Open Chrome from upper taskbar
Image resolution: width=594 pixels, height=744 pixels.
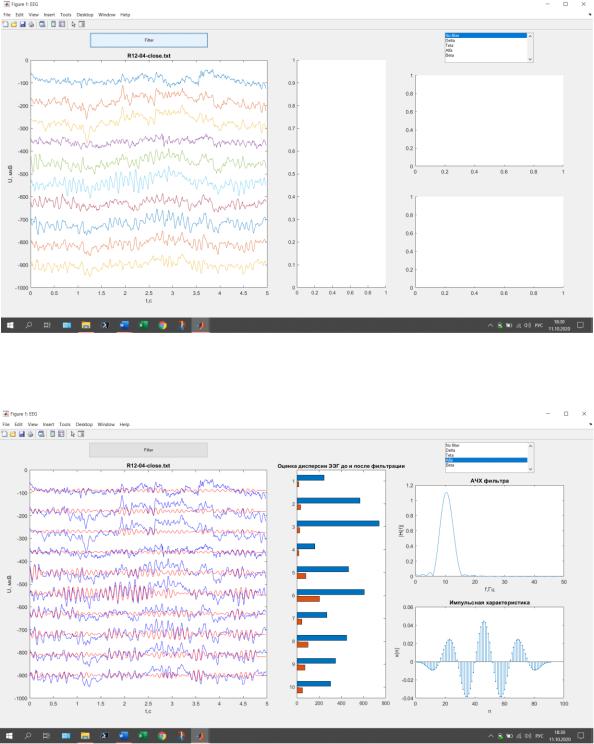point(163,325)
